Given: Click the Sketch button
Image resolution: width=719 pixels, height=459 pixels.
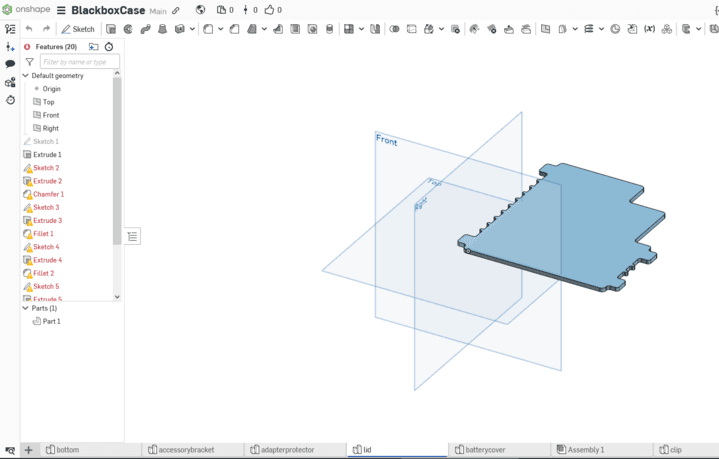Looking at the screenshot, I should pos(78,29).
